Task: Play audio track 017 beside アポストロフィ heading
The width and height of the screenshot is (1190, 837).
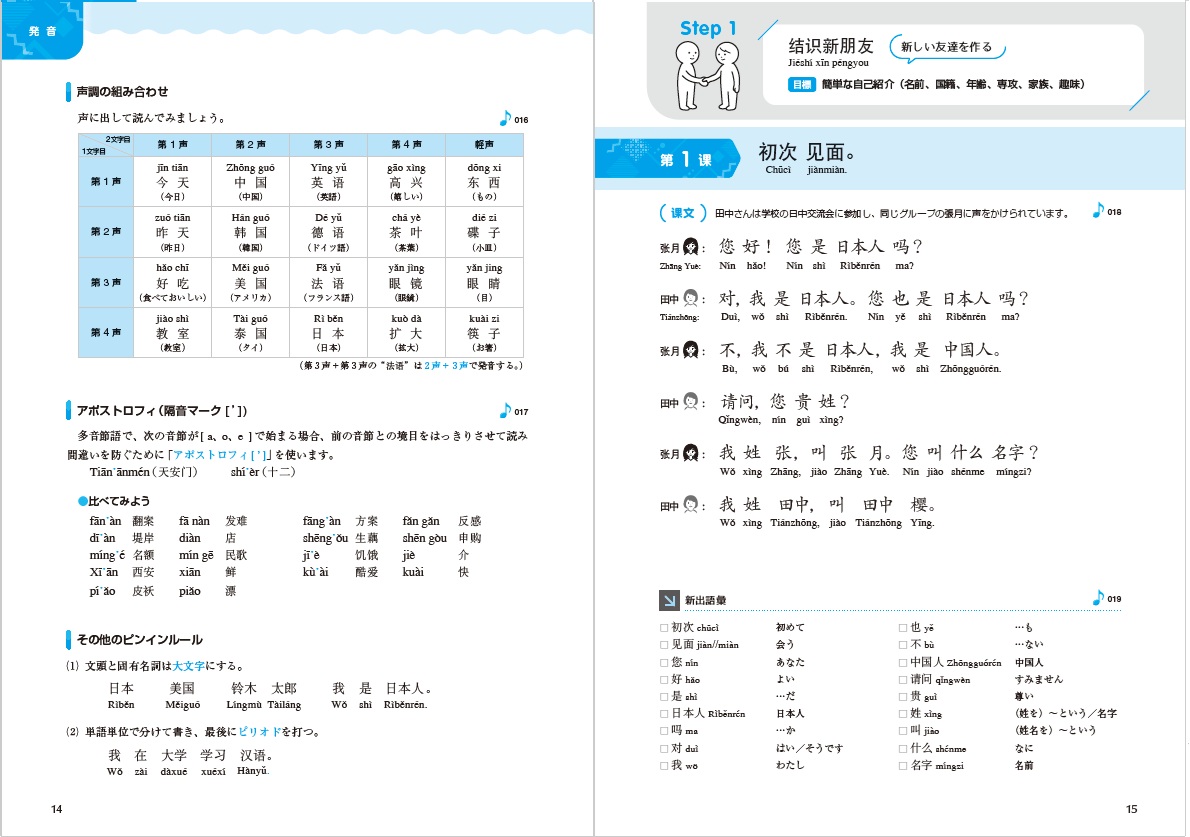Action: 505,410
